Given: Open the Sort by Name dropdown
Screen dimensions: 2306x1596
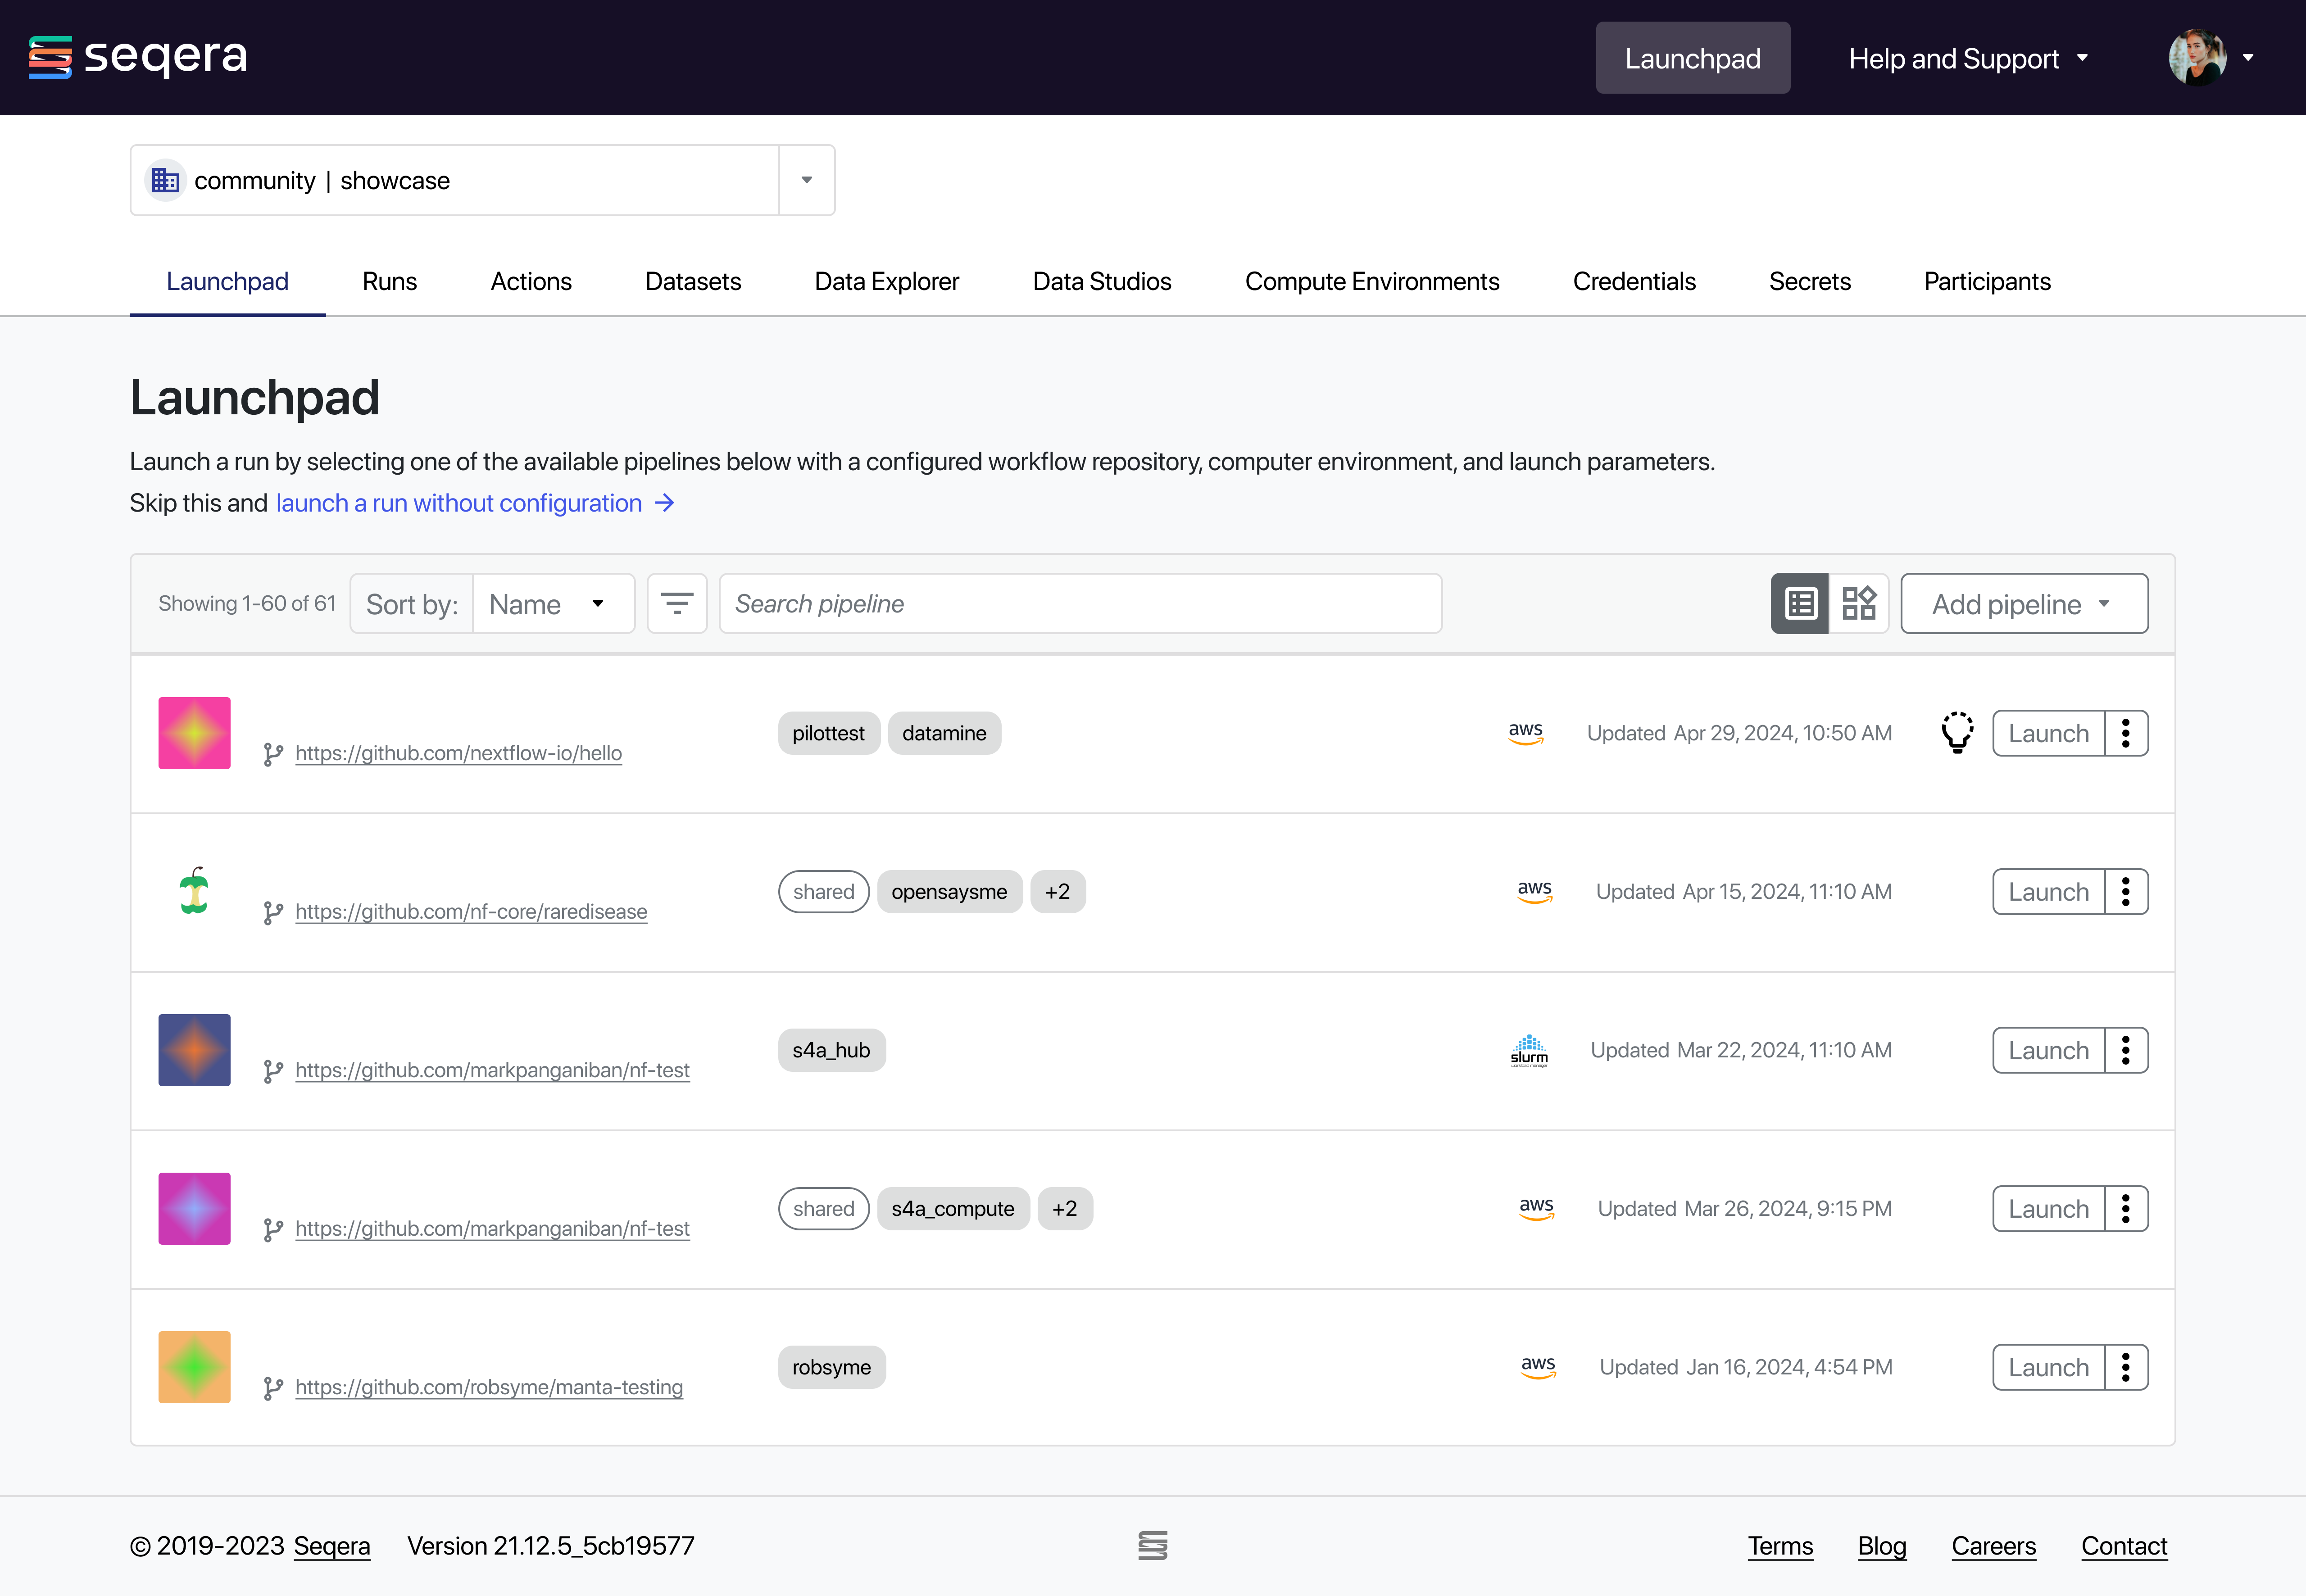Looking at the screenshot, I should pos(554,603).
